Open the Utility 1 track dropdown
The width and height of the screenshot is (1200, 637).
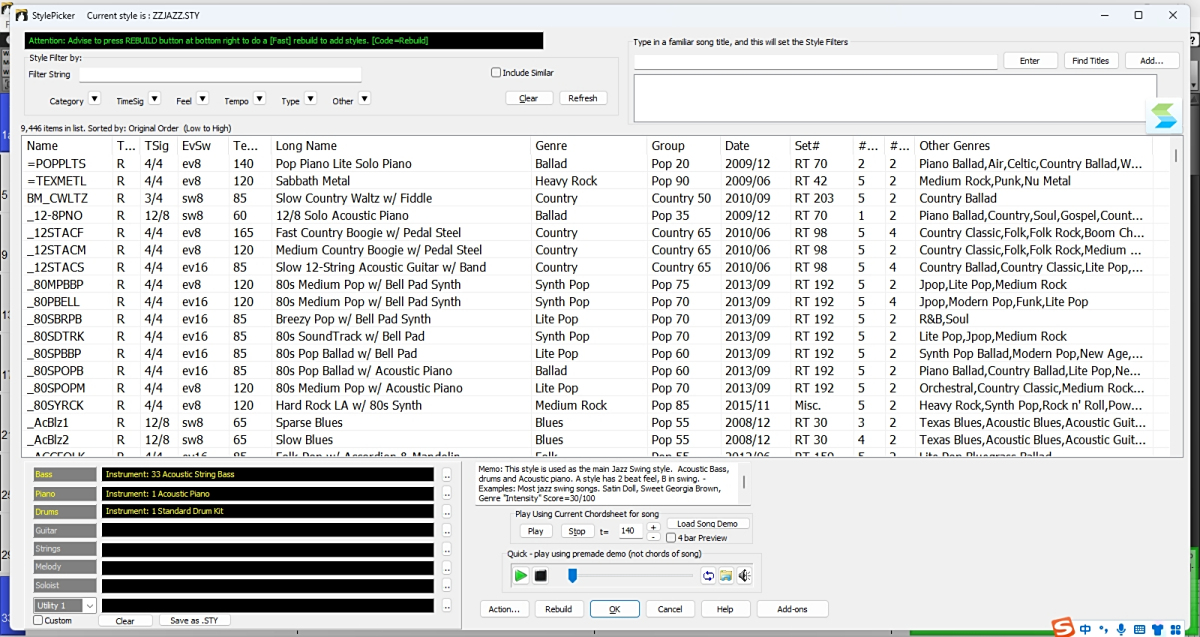point(89,605)
